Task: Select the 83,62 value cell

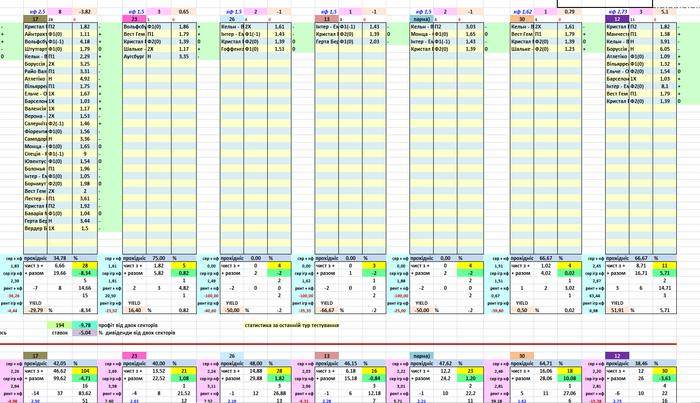Action: (x=85, y=394)
